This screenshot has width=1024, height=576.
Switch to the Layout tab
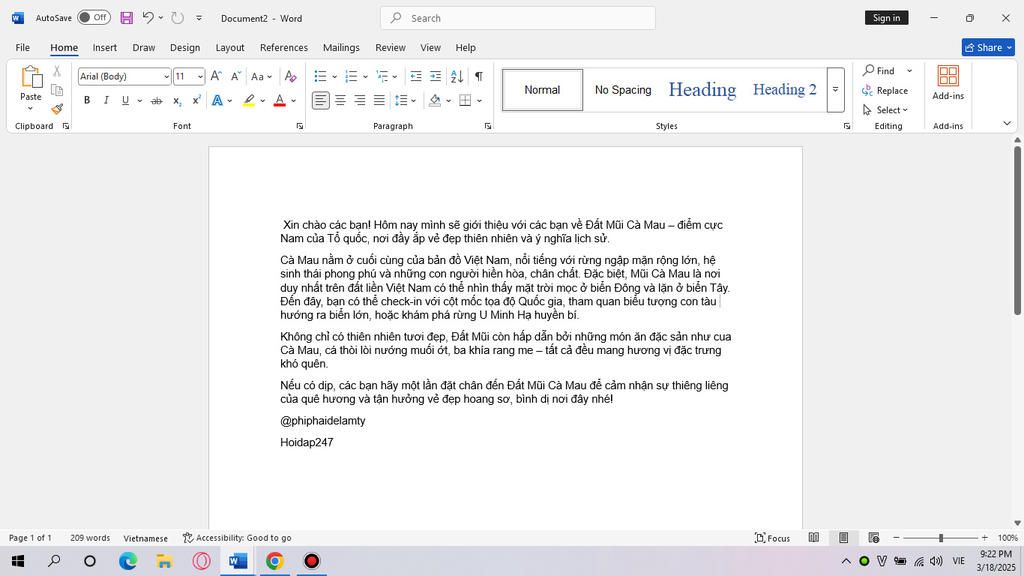click(x=230, y=48)
